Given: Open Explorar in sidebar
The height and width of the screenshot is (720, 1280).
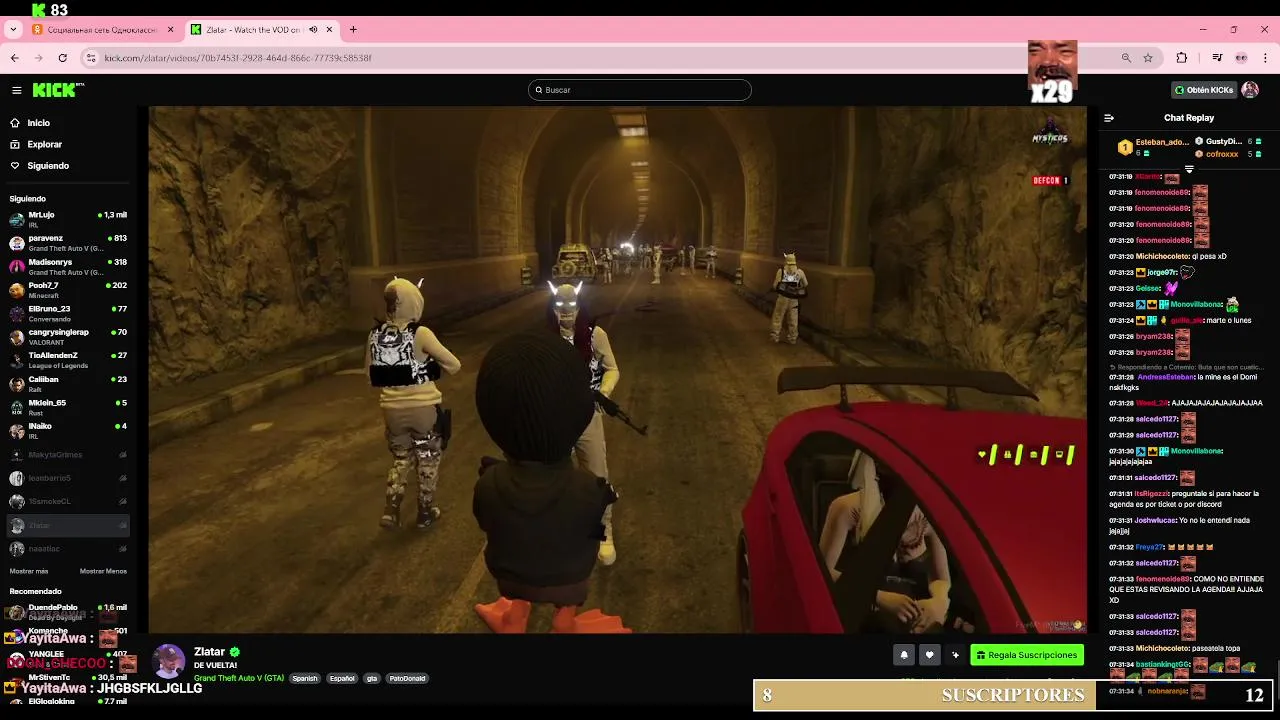Looking at the screenshot, I should pos(44,144).
